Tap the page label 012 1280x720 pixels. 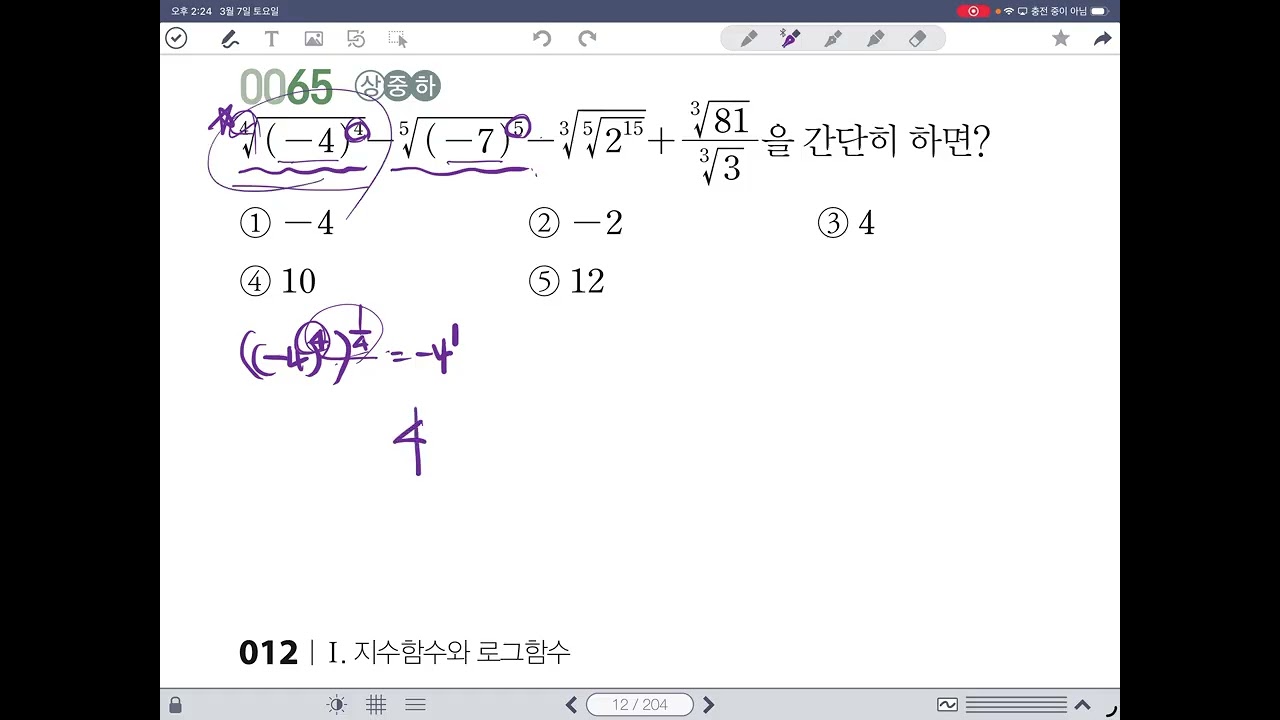268,653
